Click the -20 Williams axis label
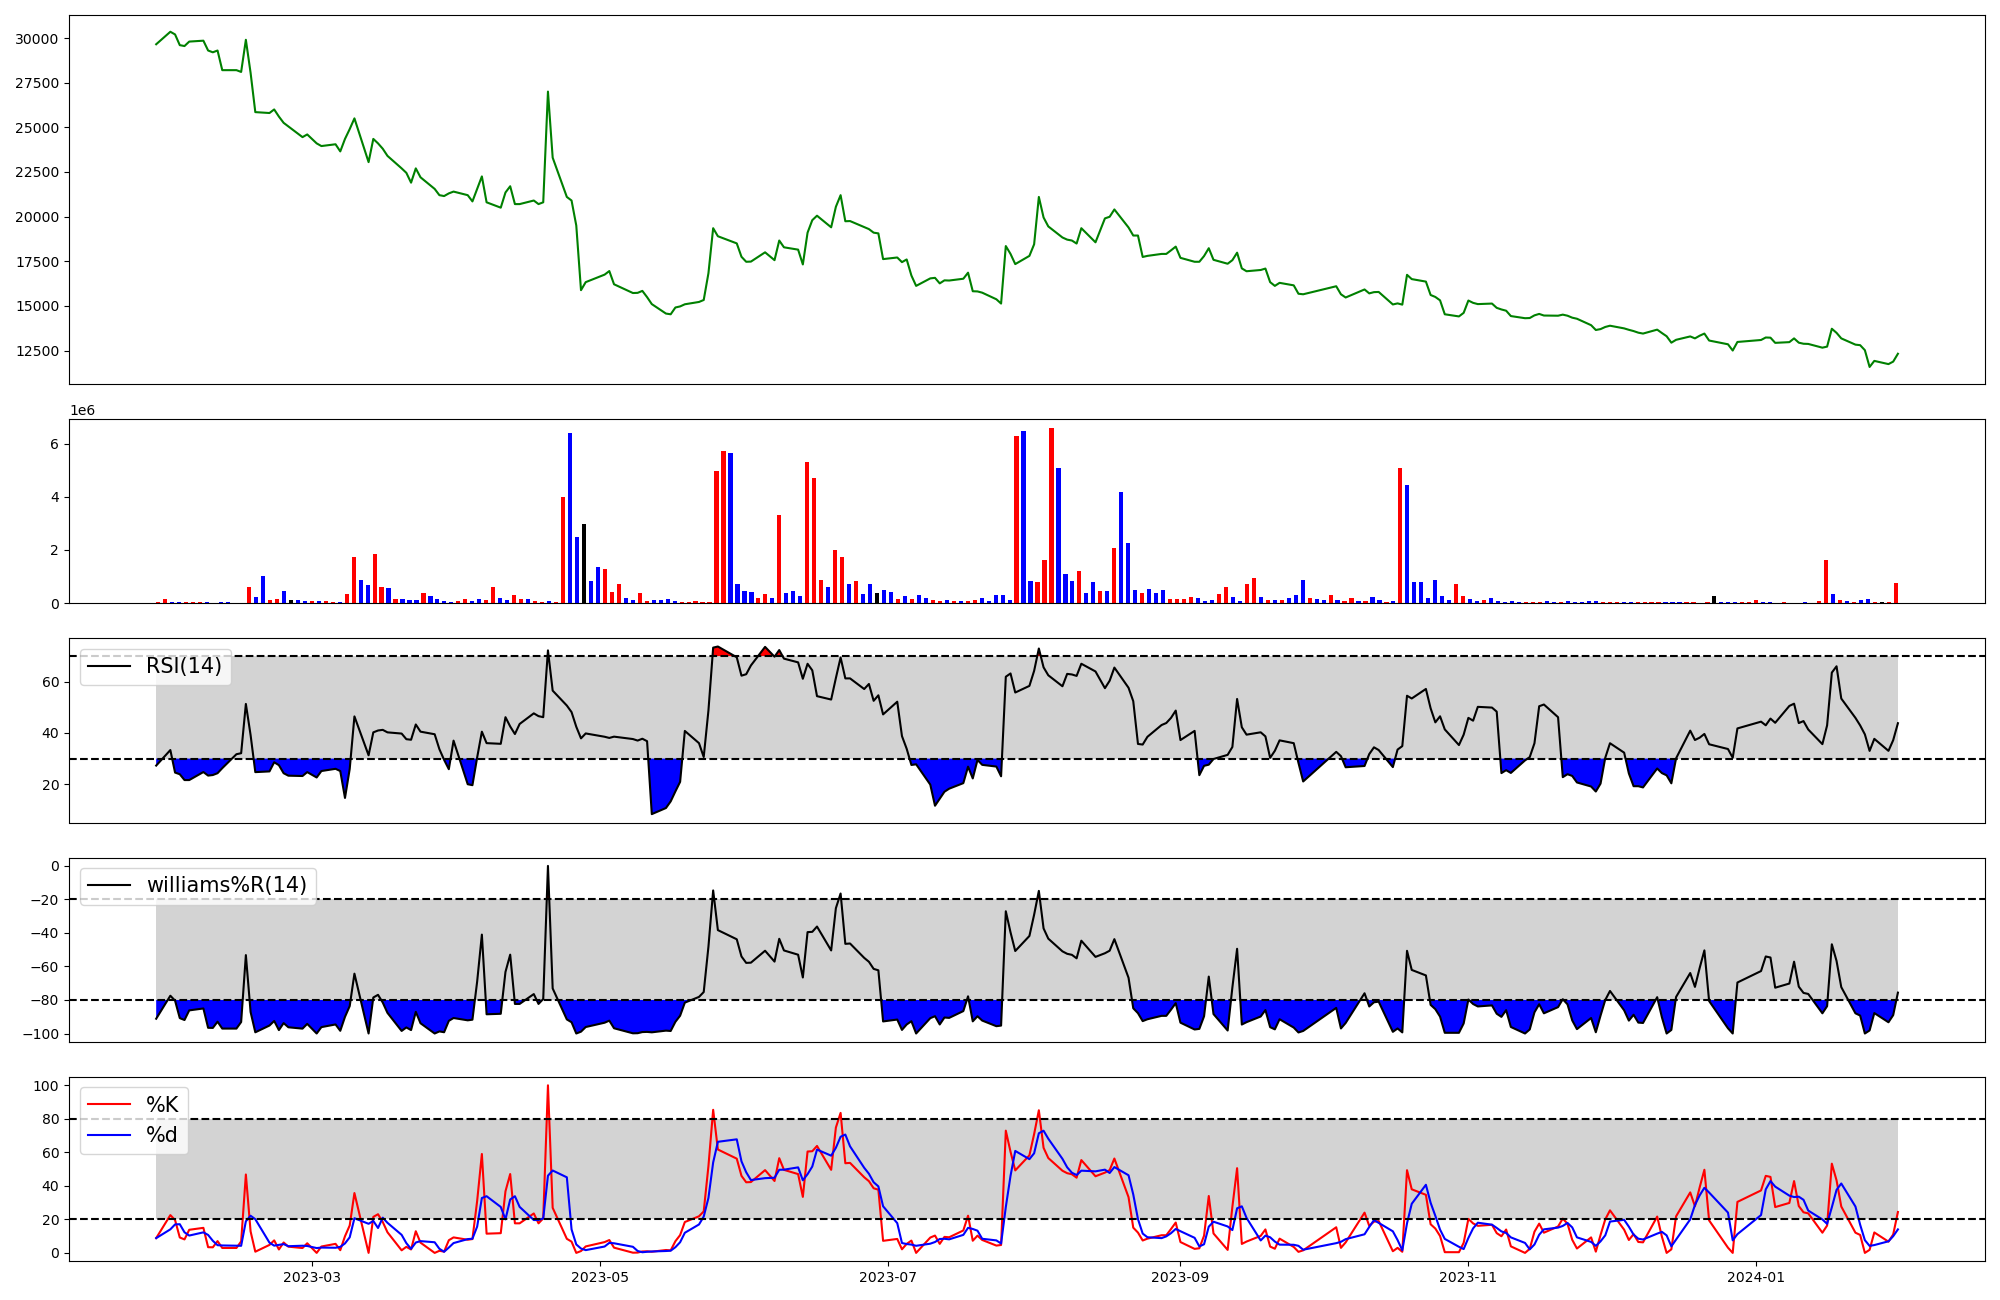 (x=45, y=900)
